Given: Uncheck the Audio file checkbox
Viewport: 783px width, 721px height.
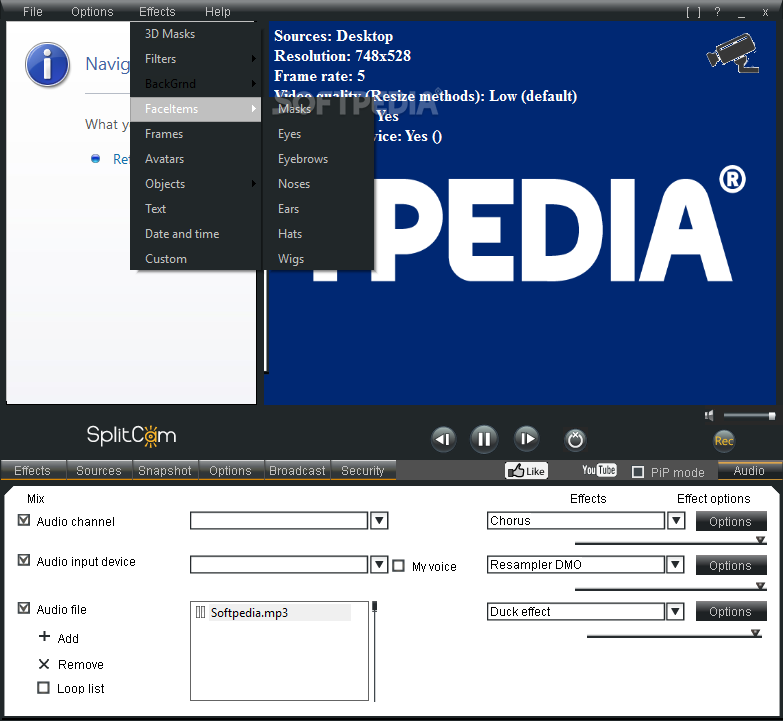Looking at the screenshot, I should point(23,608).
